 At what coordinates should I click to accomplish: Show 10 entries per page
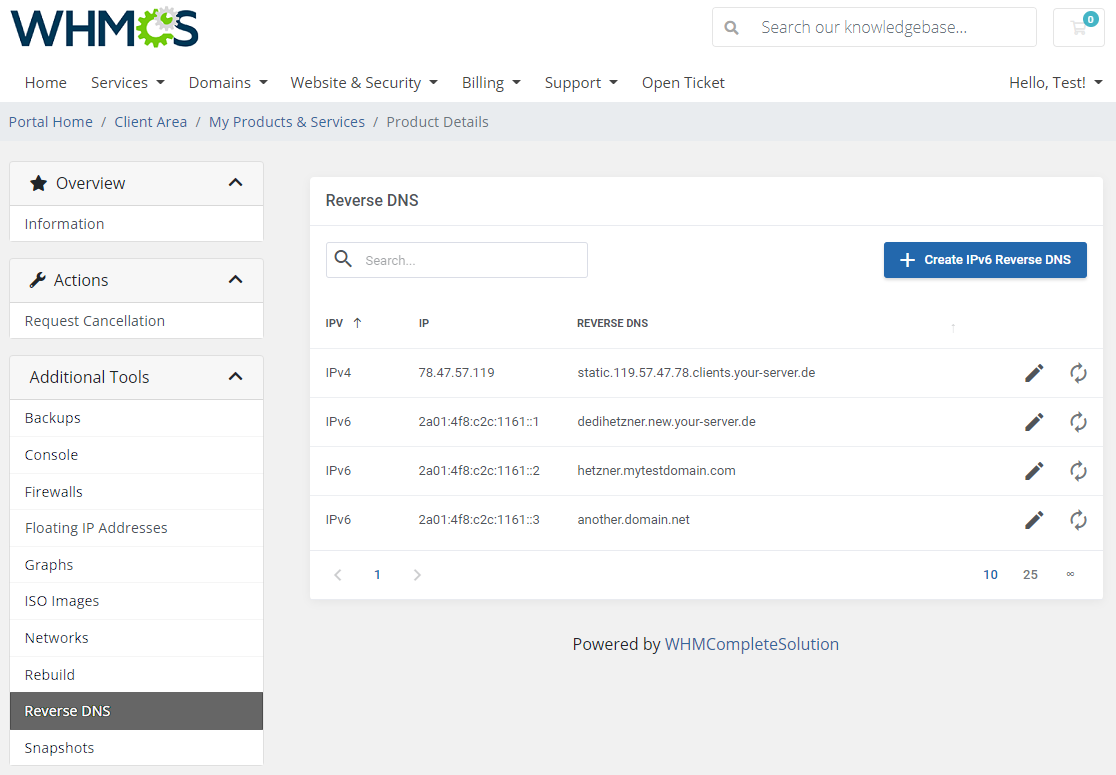pos(990,575)
